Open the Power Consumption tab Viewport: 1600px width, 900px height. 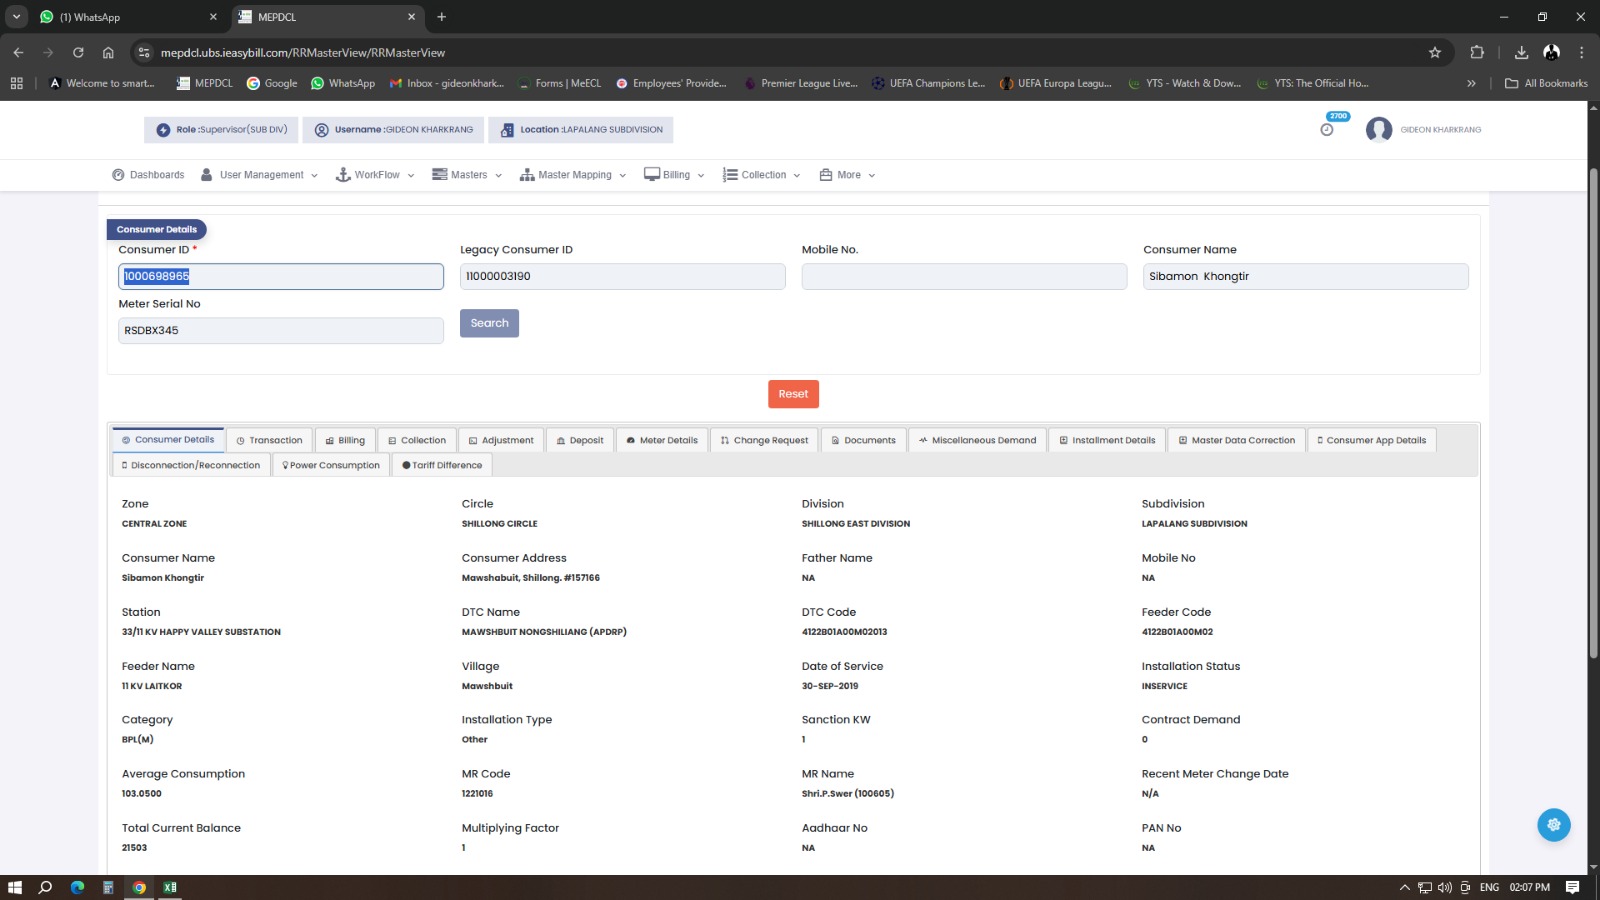click(x=331, y=465)
